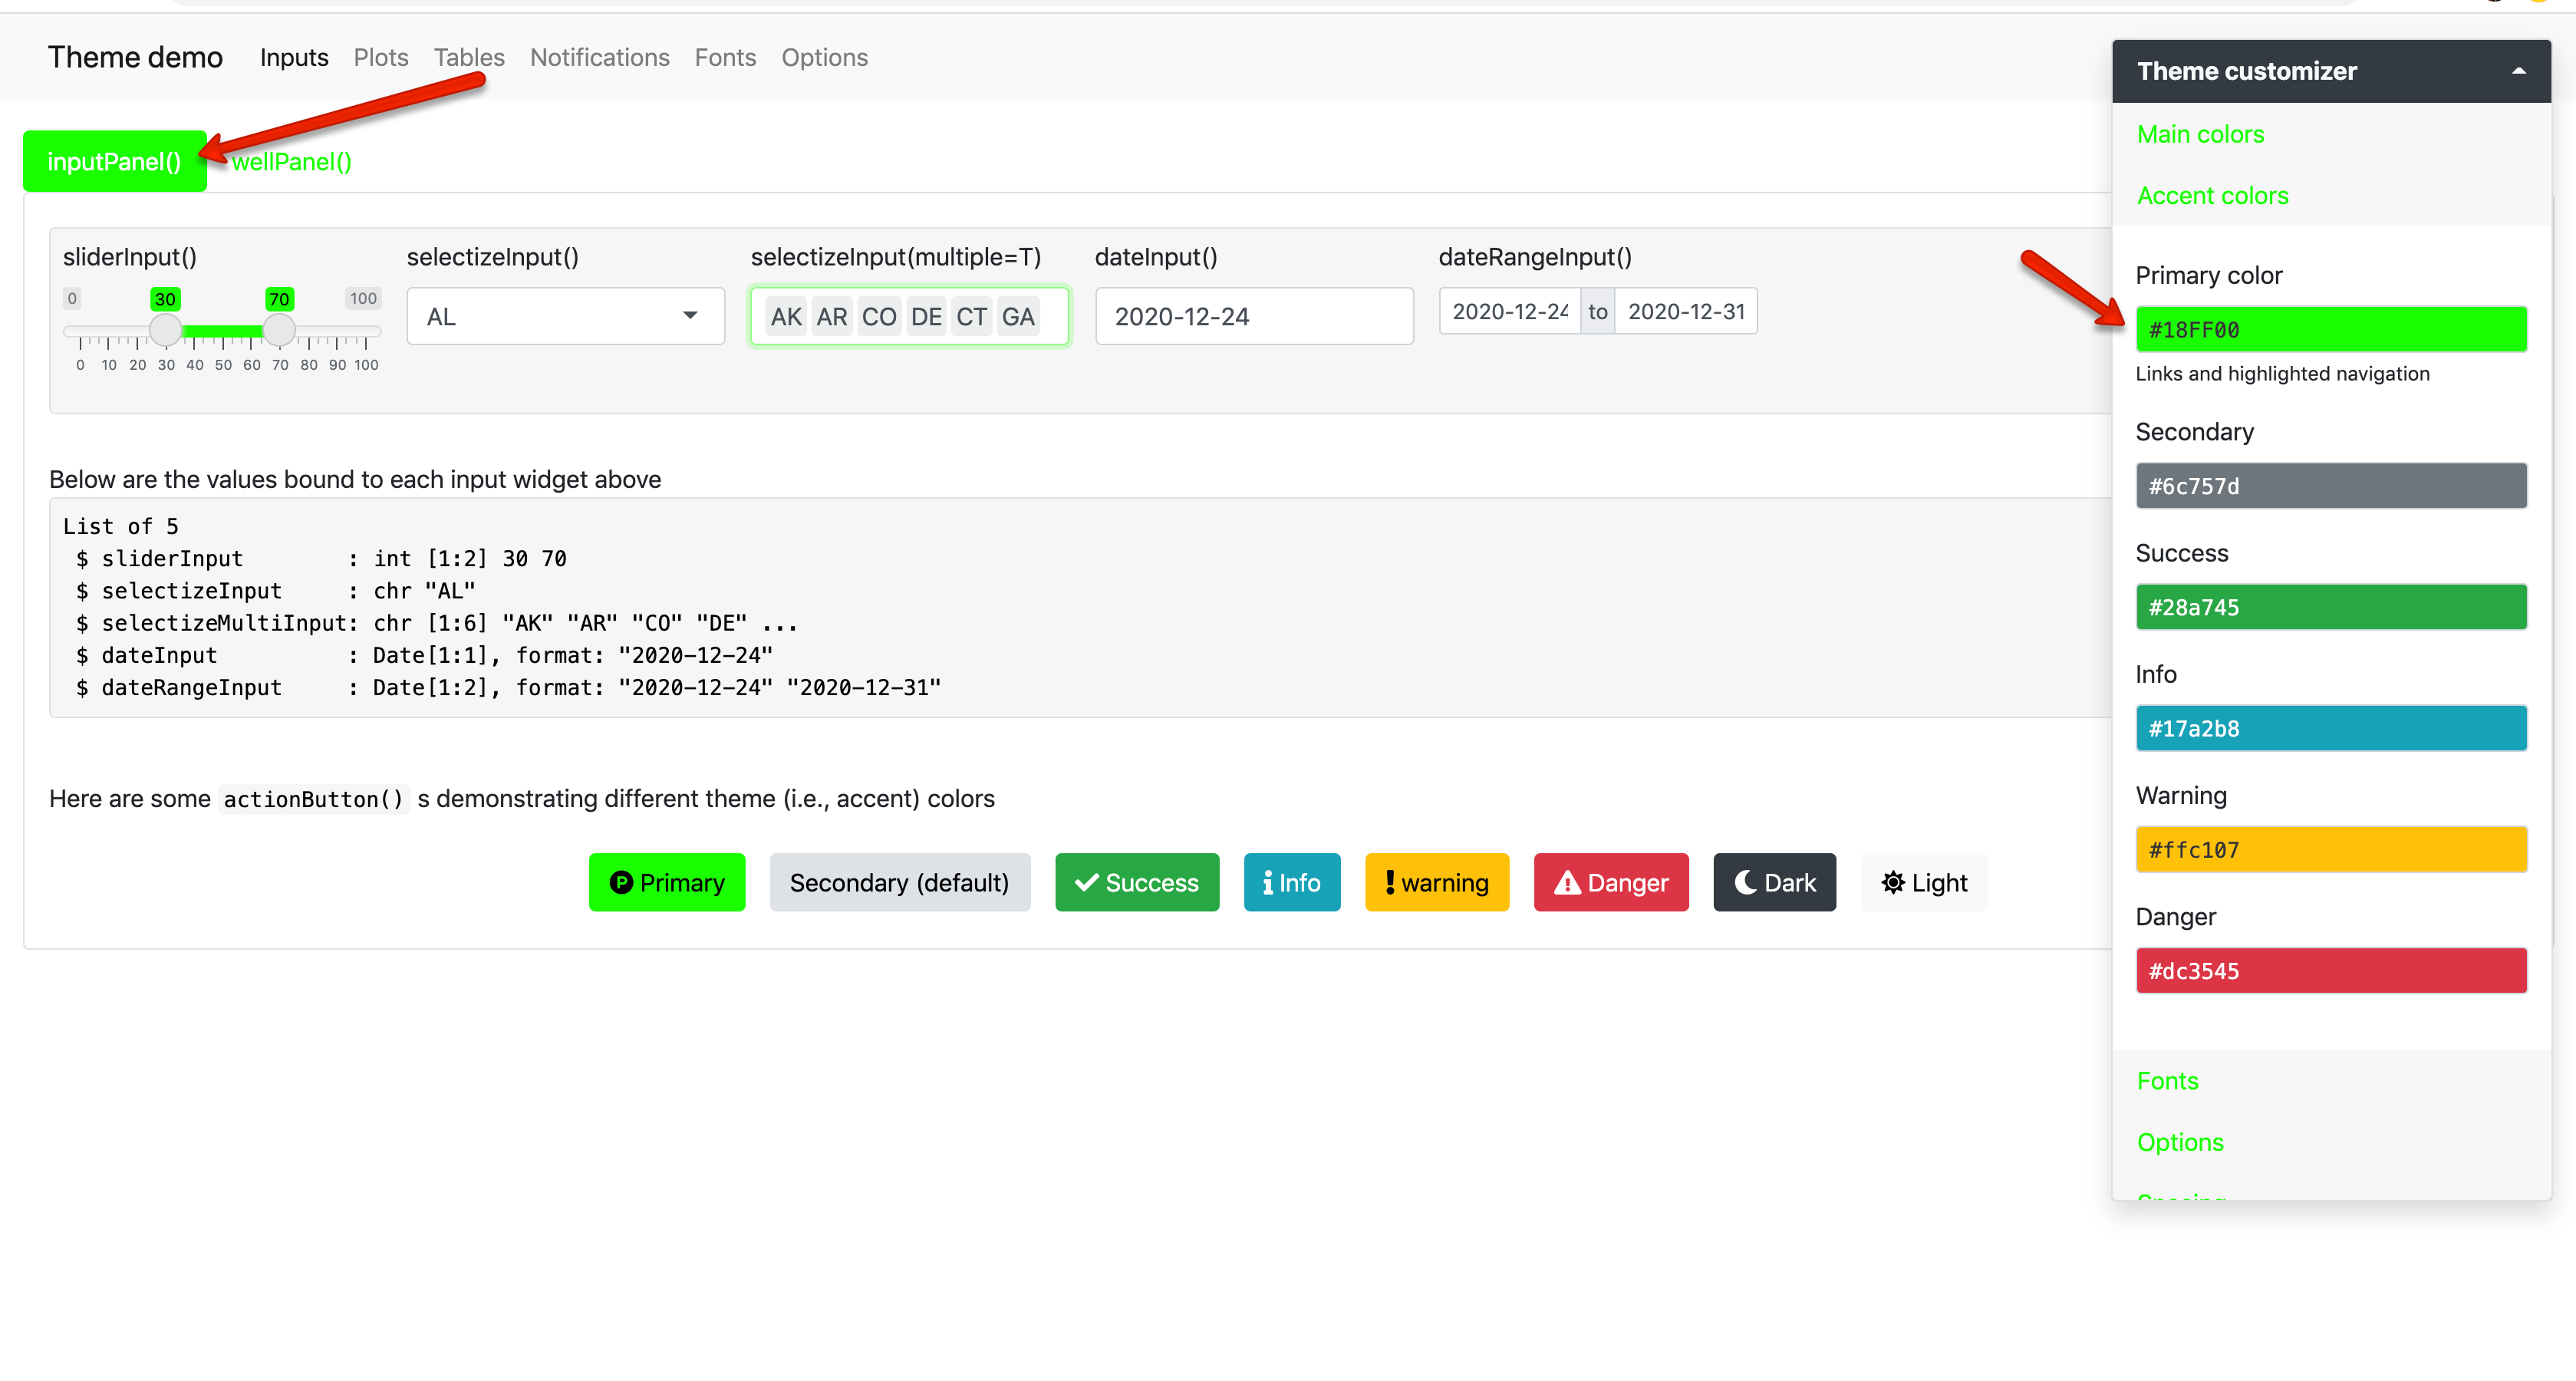Click the Warning #ffc107 color field
Viewport: 2576px width, 1381px height.
(x=2330, y=849)
